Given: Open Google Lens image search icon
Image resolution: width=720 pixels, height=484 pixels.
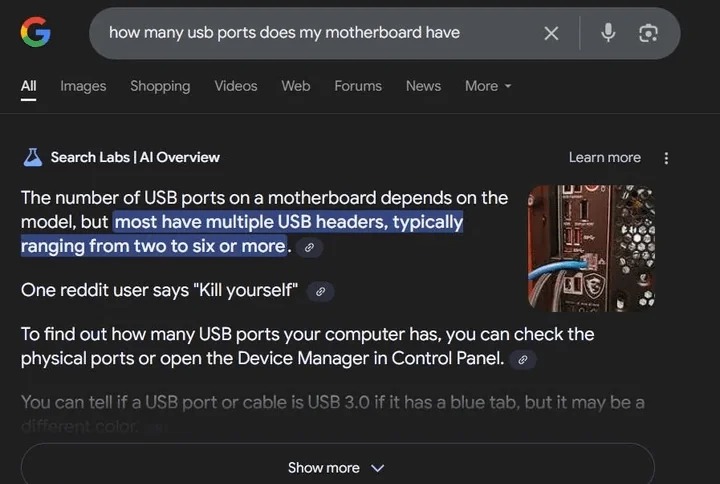Looking at the screenshot, I should click(648, 33).
